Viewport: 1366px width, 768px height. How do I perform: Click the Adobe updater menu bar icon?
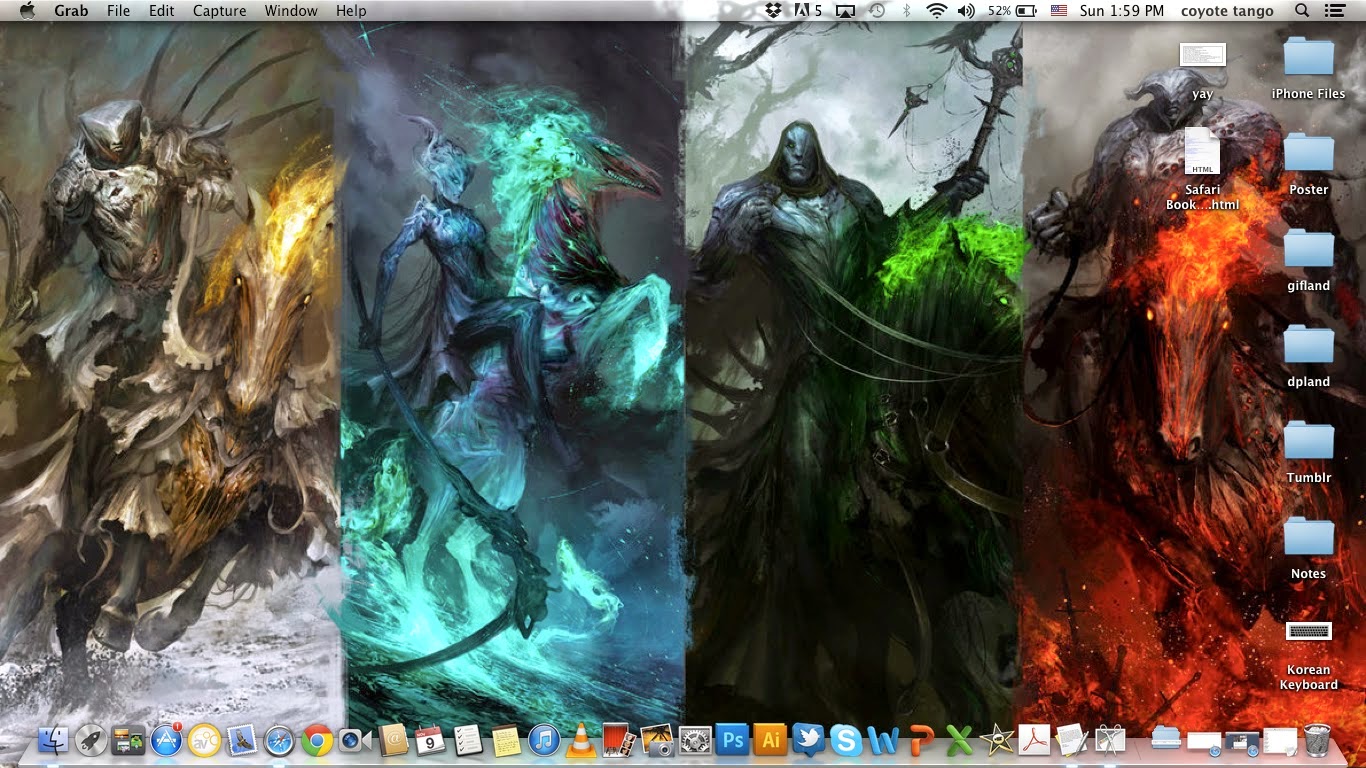[x=807, y=11]
